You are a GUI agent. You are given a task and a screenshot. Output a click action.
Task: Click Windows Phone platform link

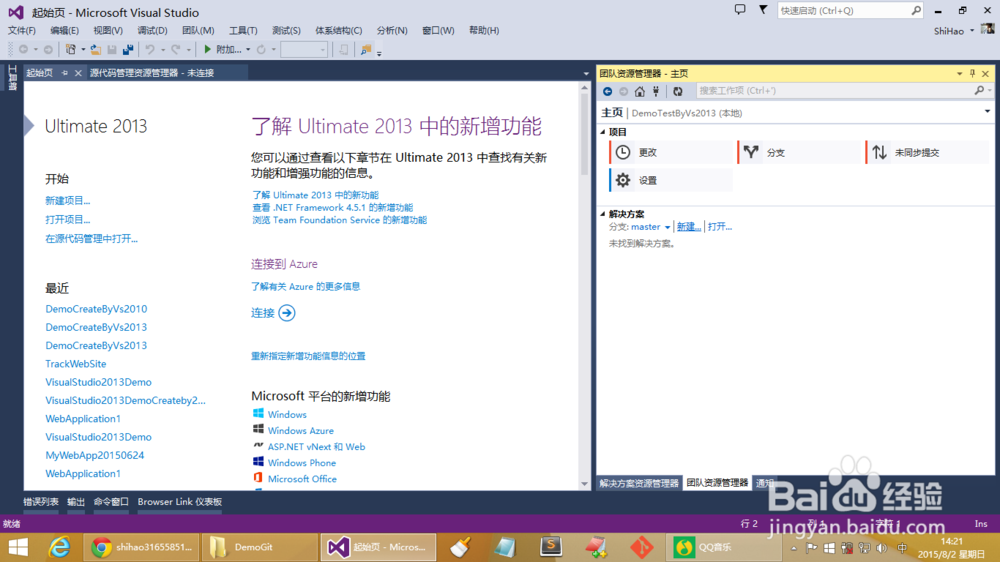(302, 463)
